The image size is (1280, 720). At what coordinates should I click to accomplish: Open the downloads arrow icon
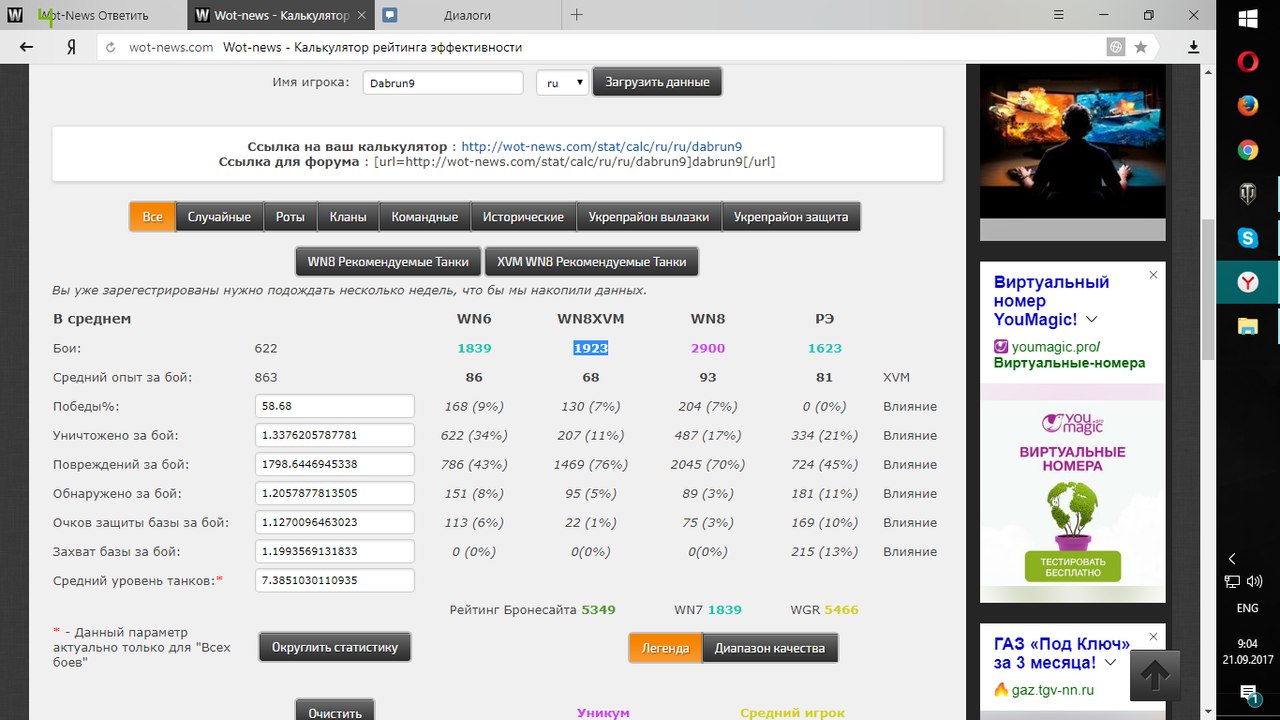point(1193,47)
